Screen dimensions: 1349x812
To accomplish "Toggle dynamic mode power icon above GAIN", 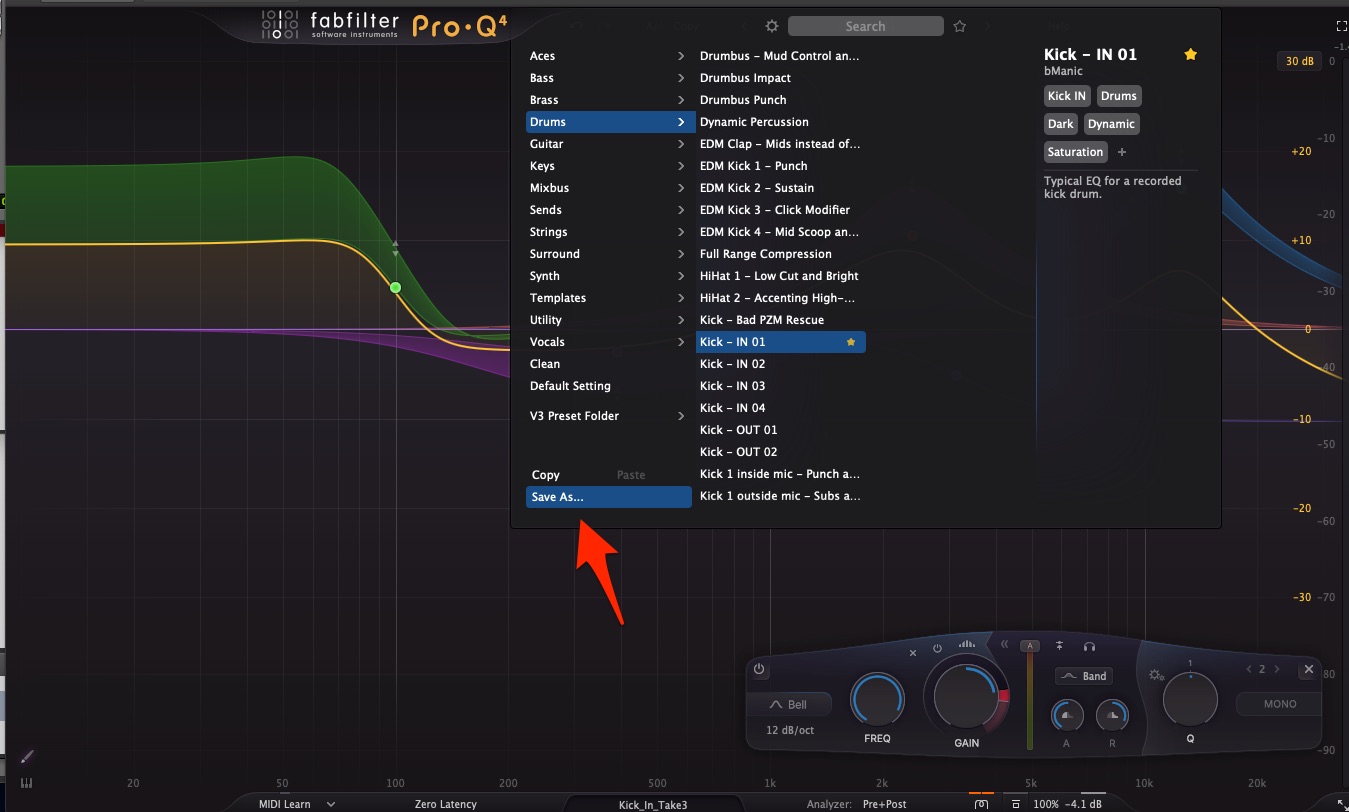I will coord(937,648).
